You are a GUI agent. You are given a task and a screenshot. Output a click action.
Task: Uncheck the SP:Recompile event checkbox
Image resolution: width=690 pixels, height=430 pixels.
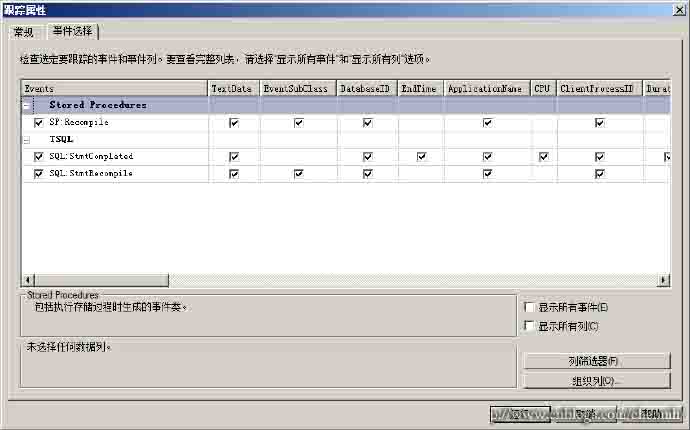39,123
